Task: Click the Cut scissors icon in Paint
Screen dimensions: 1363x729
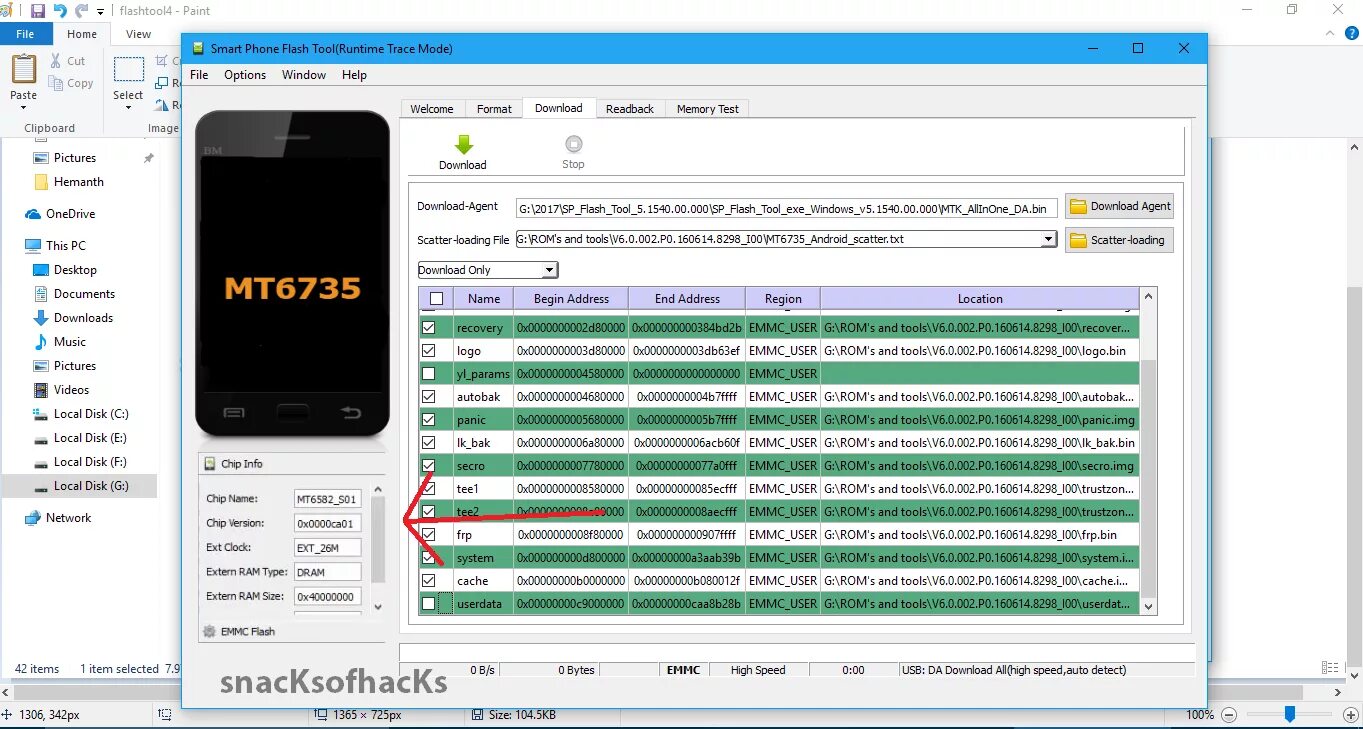Action: pyautogui.click(x=56, y=61)
